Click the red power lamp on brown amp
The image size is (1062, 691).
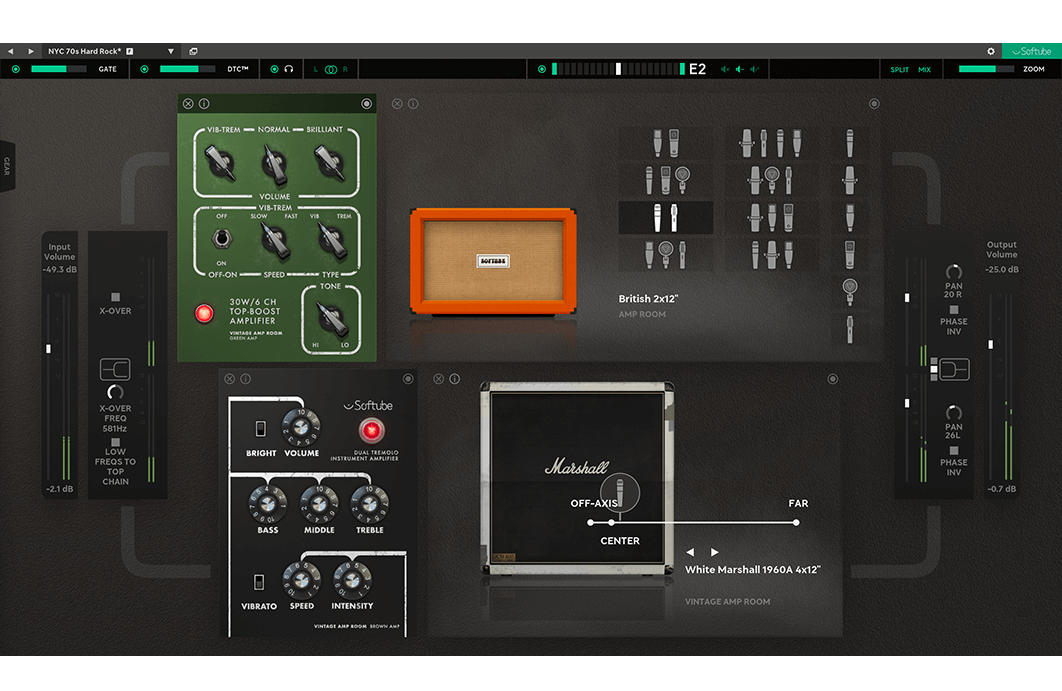coord(370,430)
